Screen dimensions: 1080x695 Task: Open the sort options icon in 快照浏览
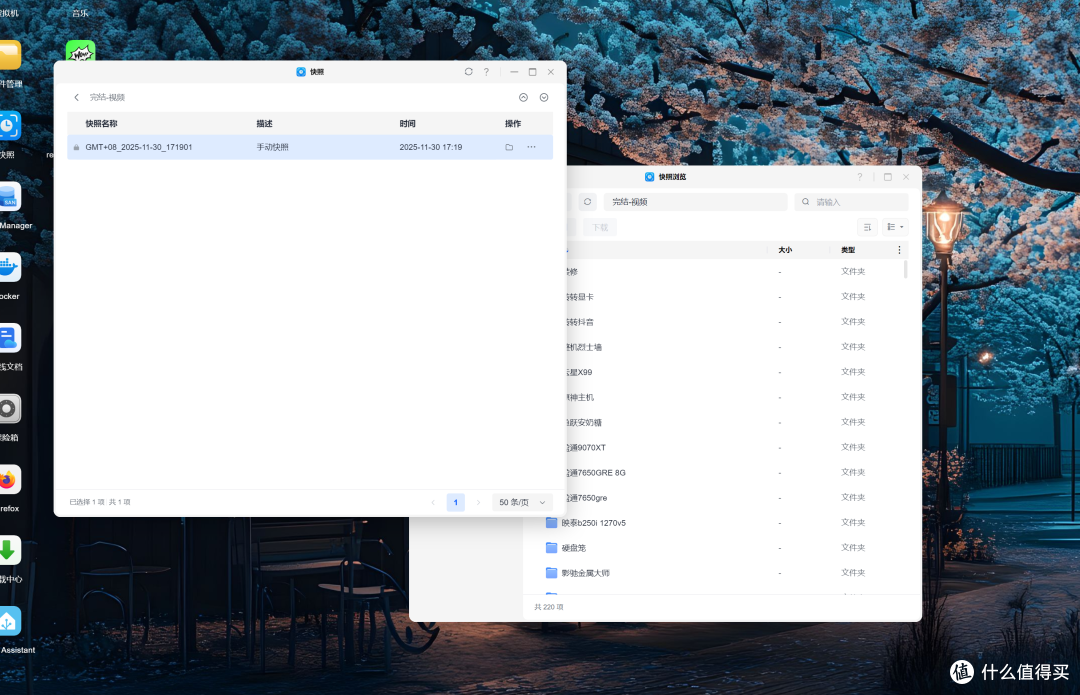point(867,227)
